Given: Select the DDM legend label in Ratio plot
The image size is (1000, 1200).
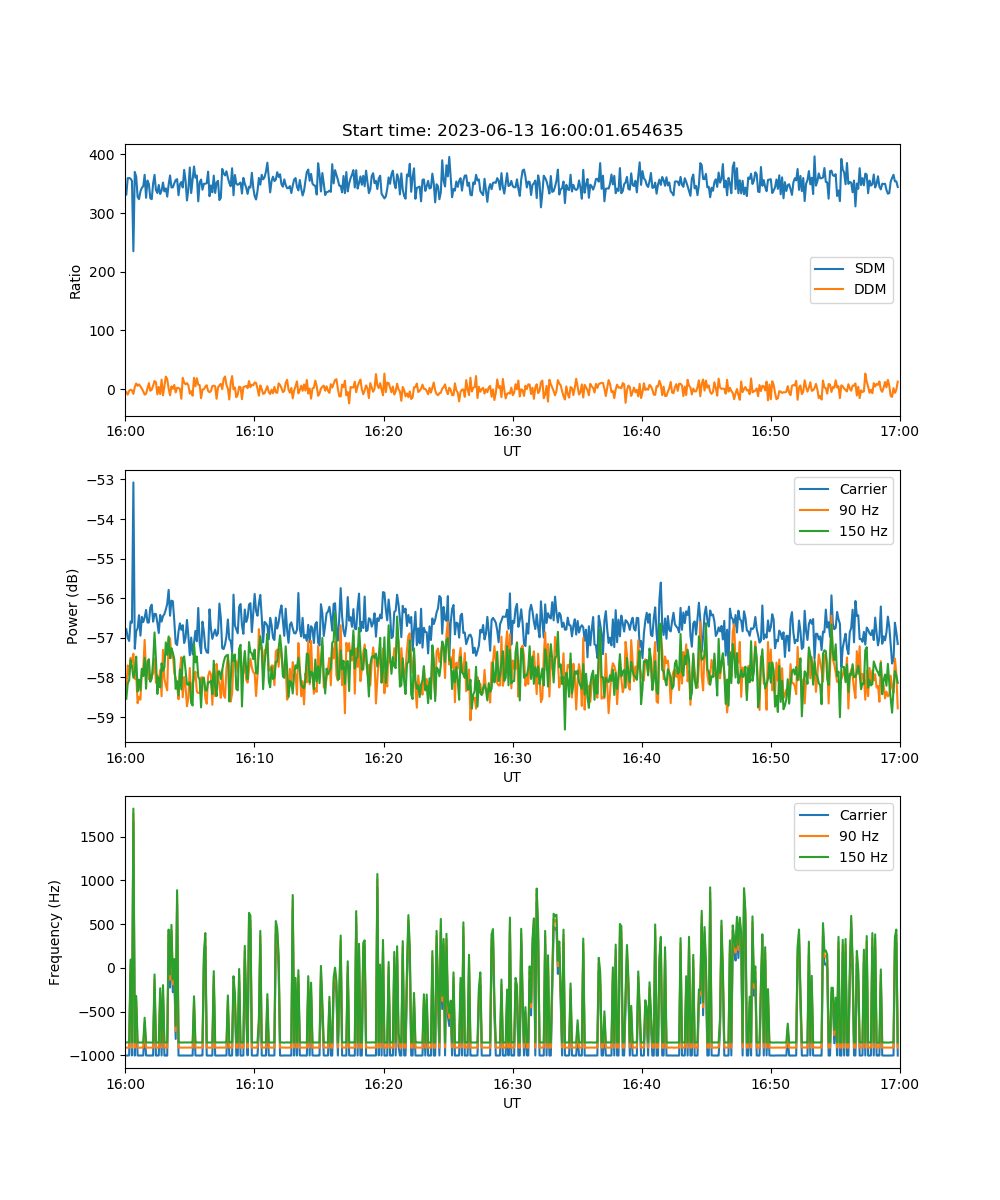Looking at the screenshot, I should click(871, 290).
